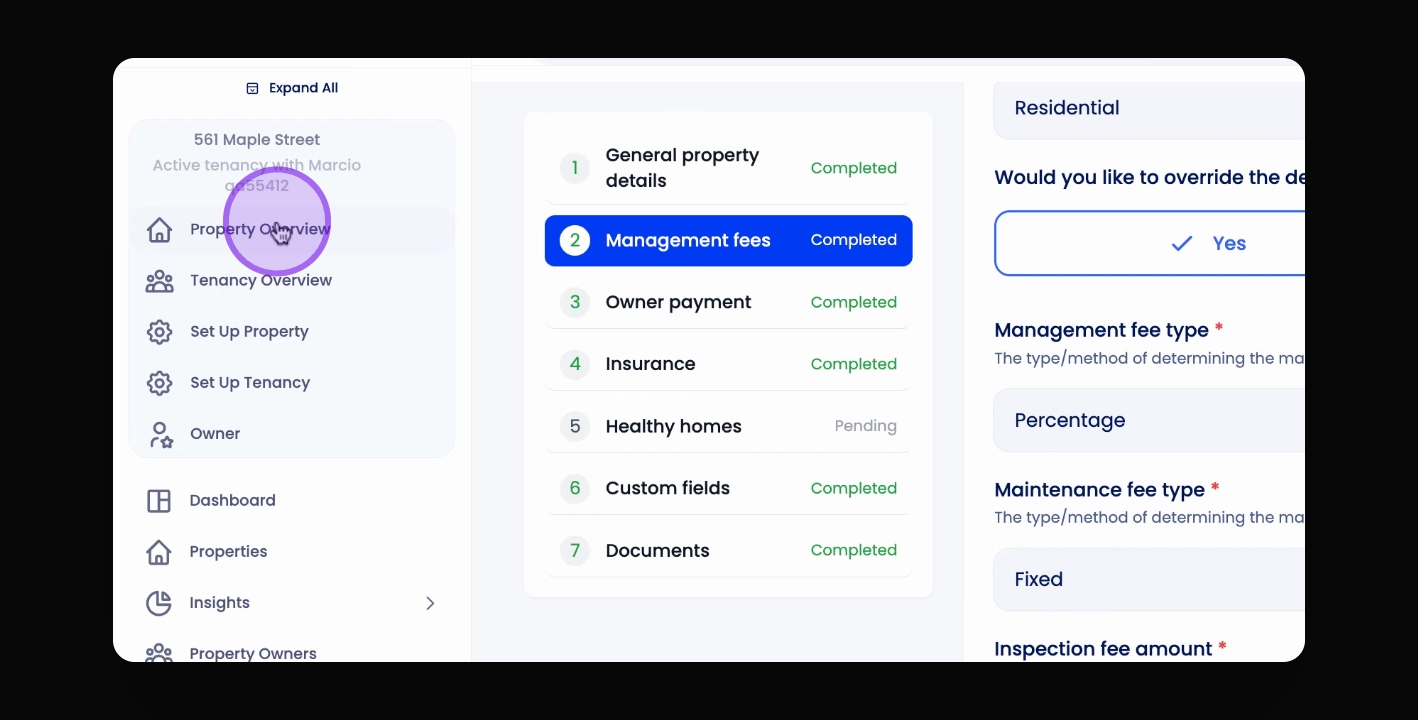Click Inspection fee amount label
Viewport: 1418px width, 720px height.
click(x=1103, y=649)
